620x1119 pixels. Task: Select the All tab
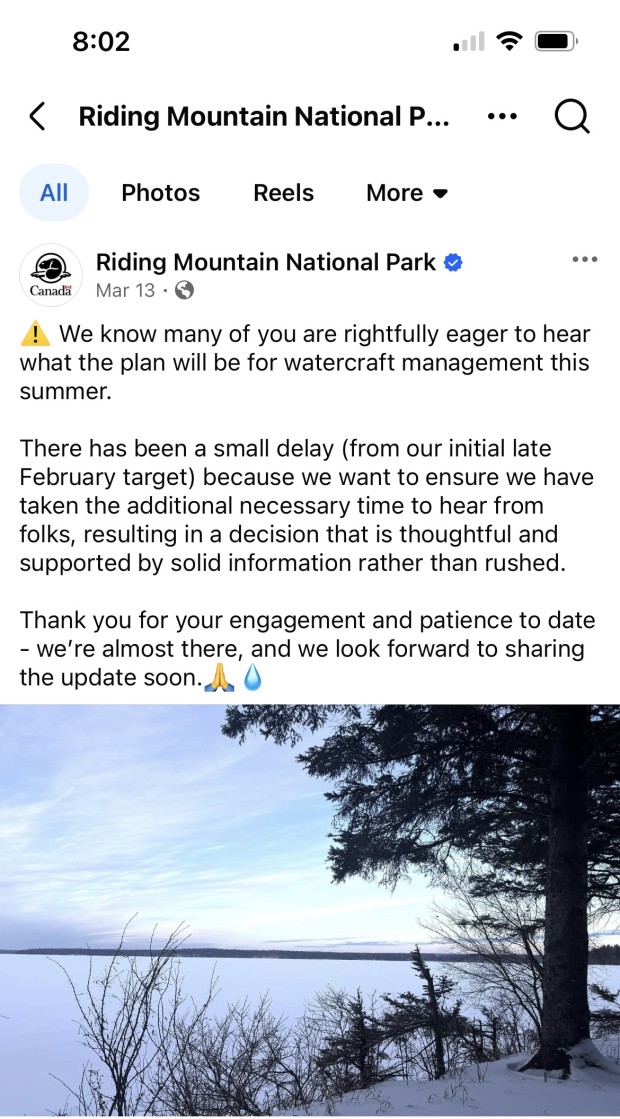point(54,193)
